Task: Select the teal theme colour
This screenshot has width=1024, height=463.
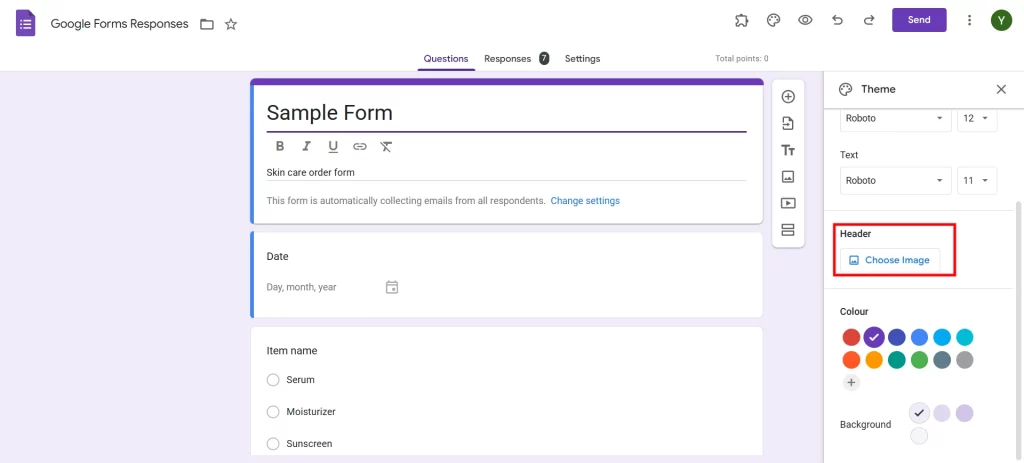Action: click(897, 360)
